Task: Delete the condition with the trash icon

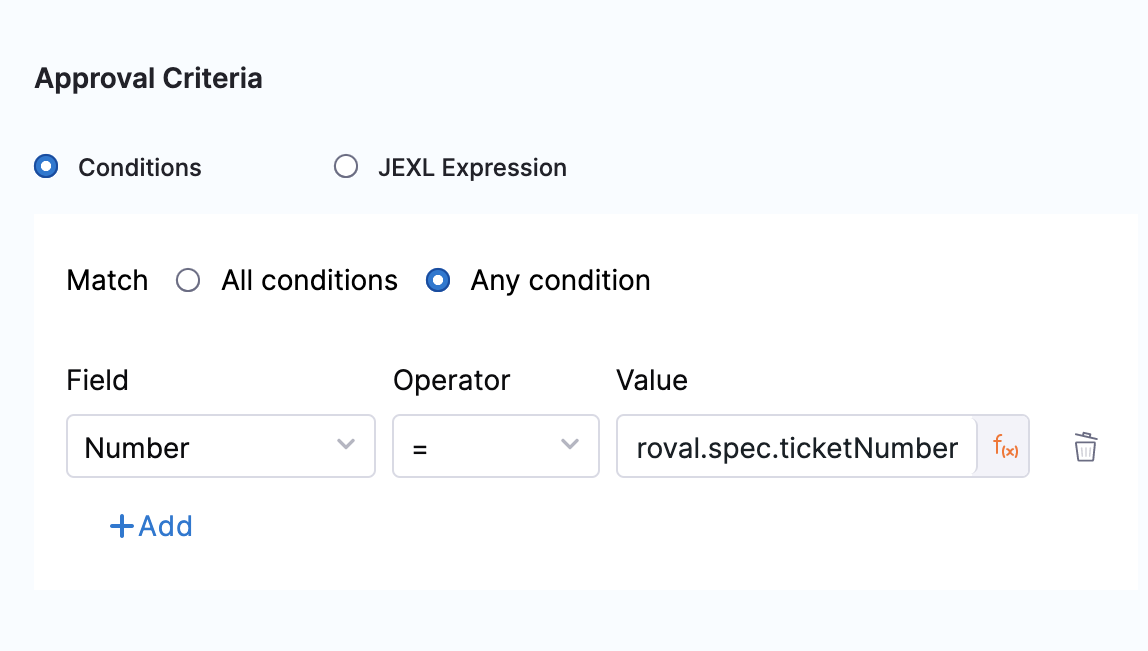Action: click(x=1085, y=447)
